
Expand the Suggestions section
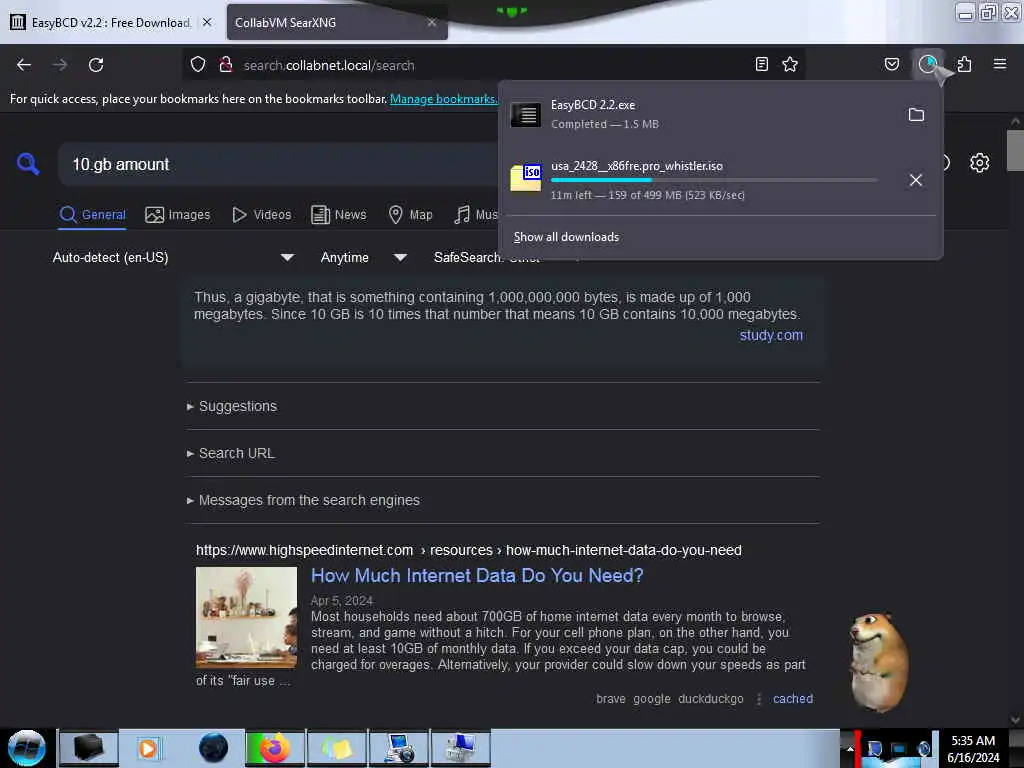tap(232, 406)
